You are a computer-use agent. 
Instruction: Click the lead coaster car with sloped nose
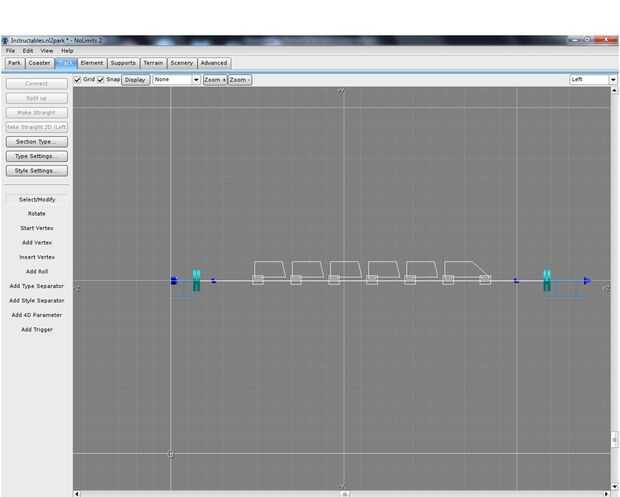coord(467,272)
